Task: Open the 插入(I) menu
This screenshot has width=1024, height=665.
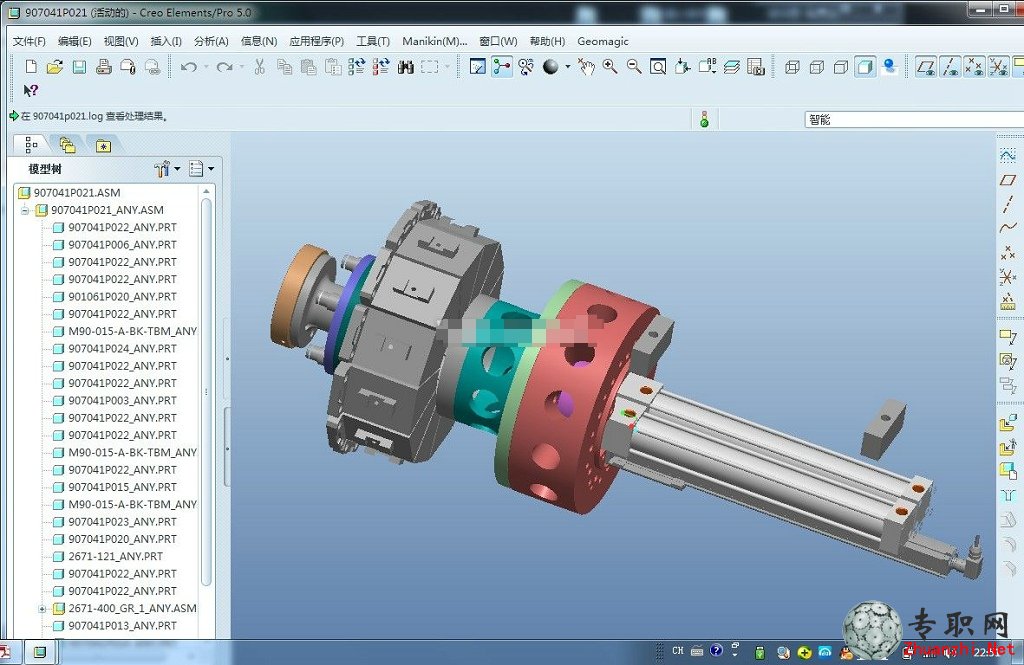Action: pyautogui.click(x=166, y=42)
